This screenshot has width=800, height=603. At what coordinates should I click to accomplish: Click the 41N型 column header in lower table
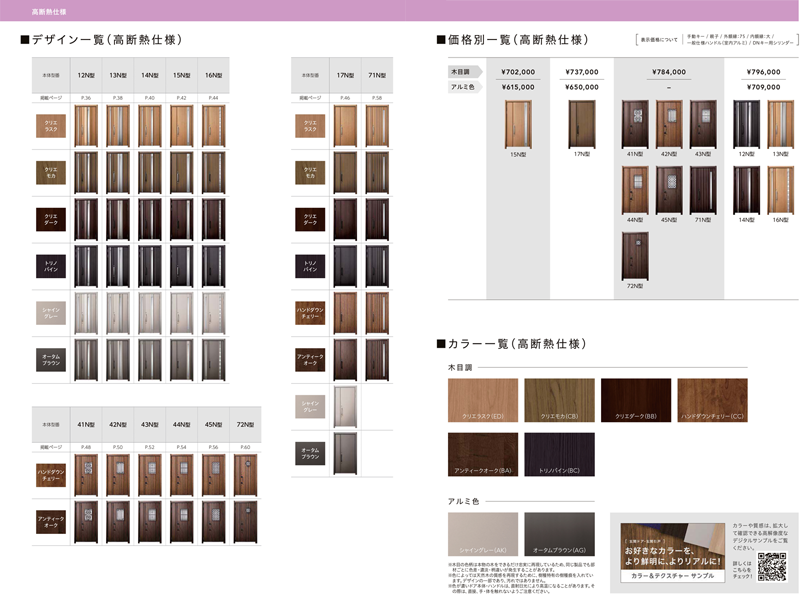(x=86, y=424)
